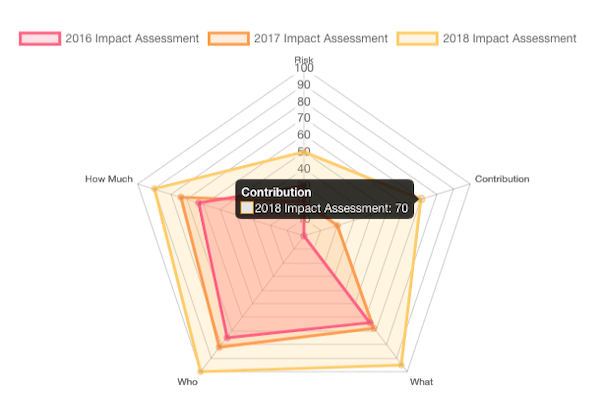Hide dataset via 2017 Impact Assessment label
This screenshot has width=600, height=395.
pyautogui.click(x=321, y=39)
